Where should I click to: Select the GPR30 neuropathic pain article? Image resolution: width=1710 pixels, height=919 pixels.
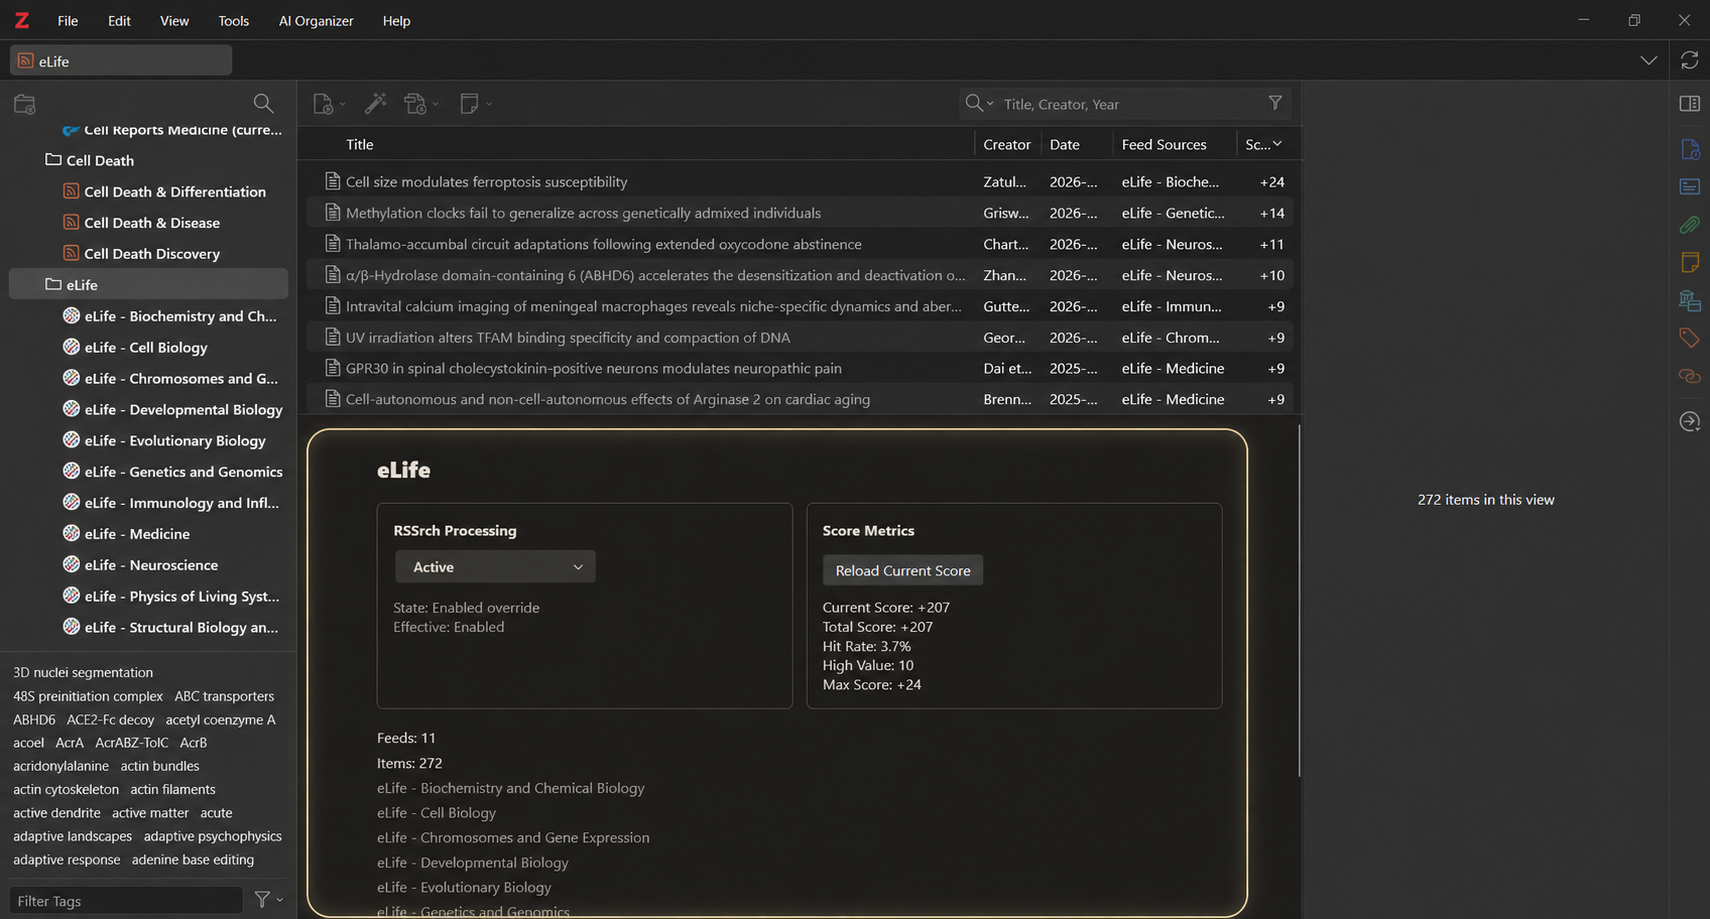(800, 368)
